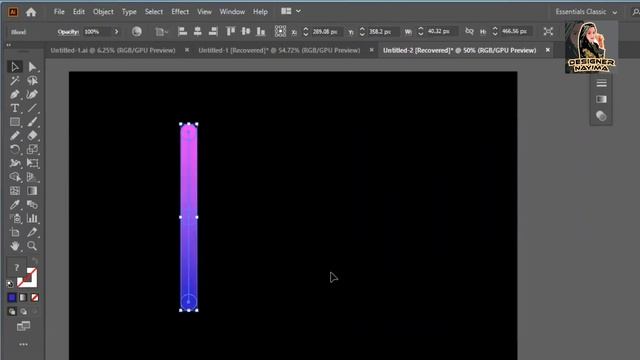Select the Zoom tool
The image size is (640, 360).
tap(32, 246)
